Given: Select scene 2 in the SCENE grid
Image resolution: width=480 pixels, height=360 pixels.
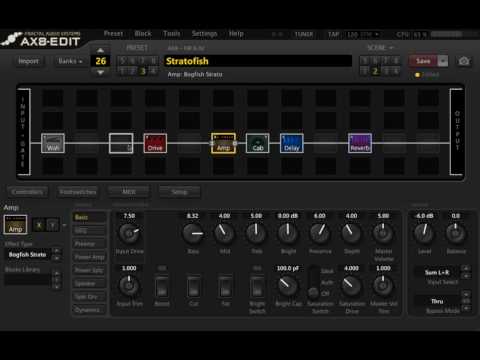Looking at the screenshot, I should [x=375, y=71].
